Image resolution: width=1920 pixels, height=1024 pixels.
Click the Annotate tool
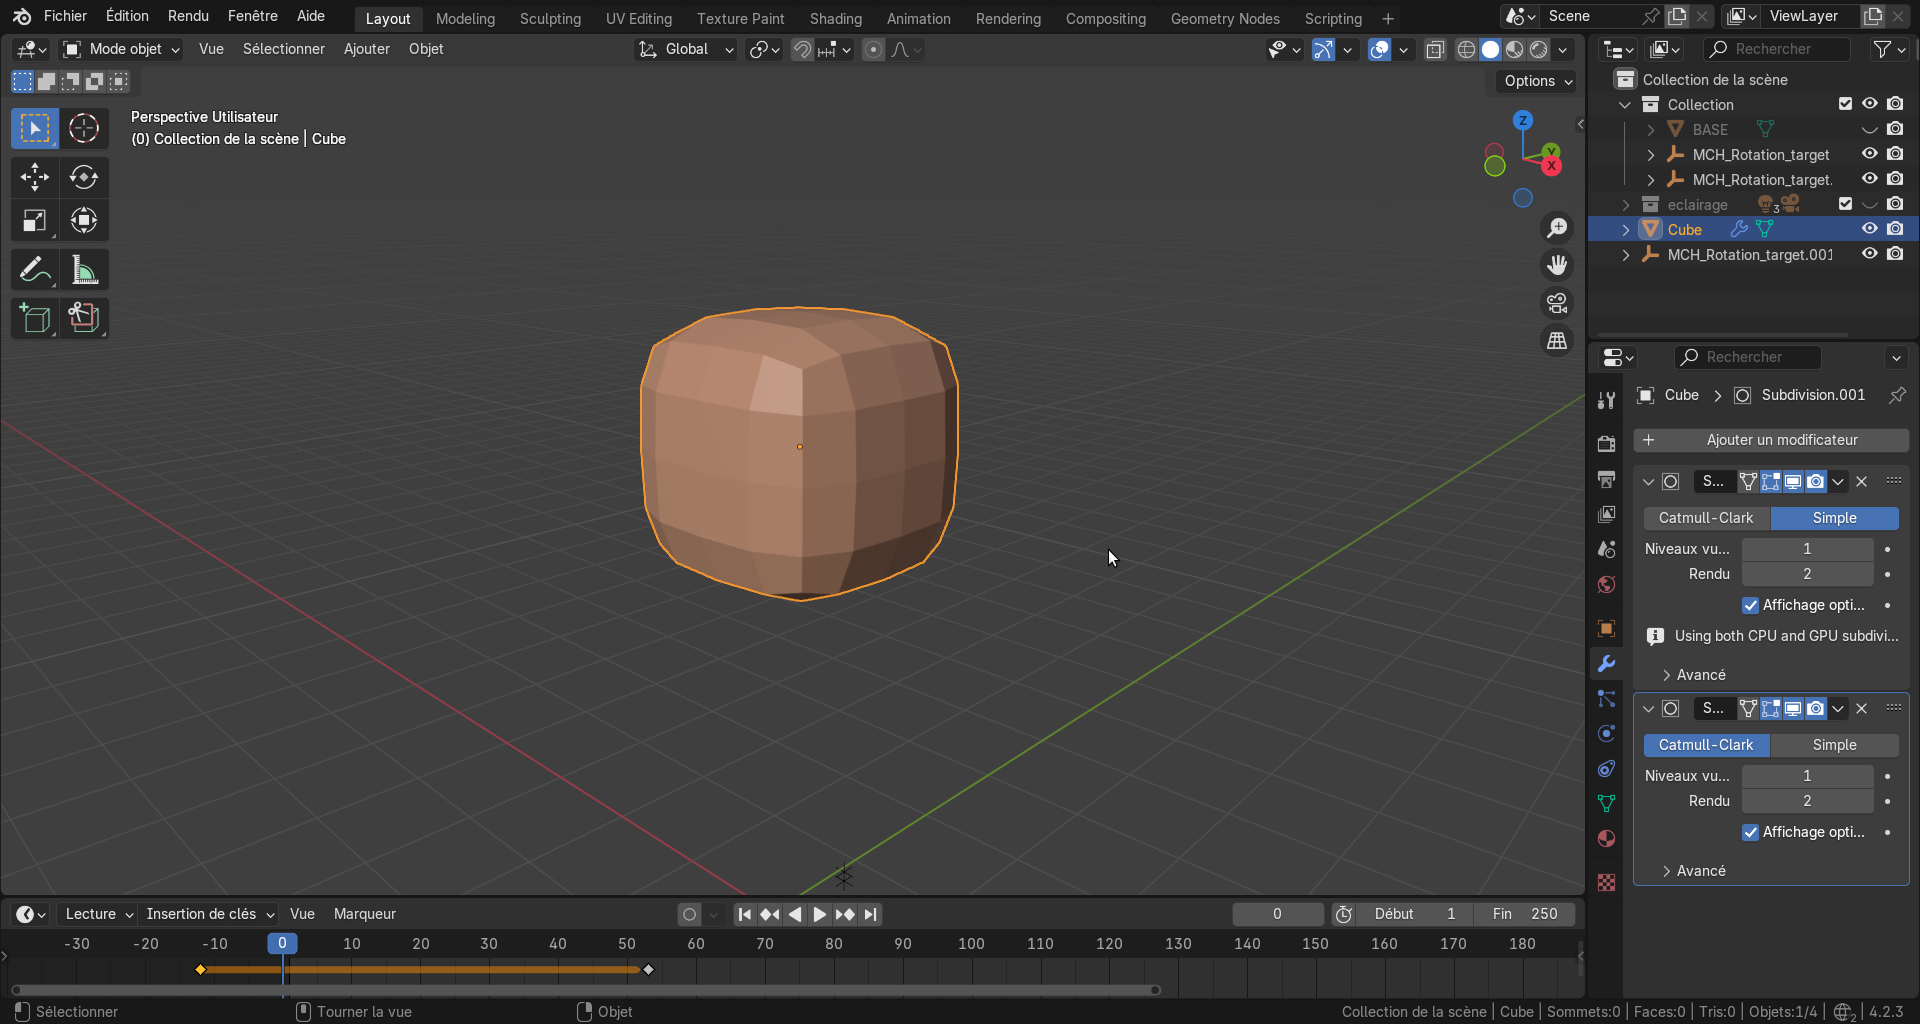[35, 270]
